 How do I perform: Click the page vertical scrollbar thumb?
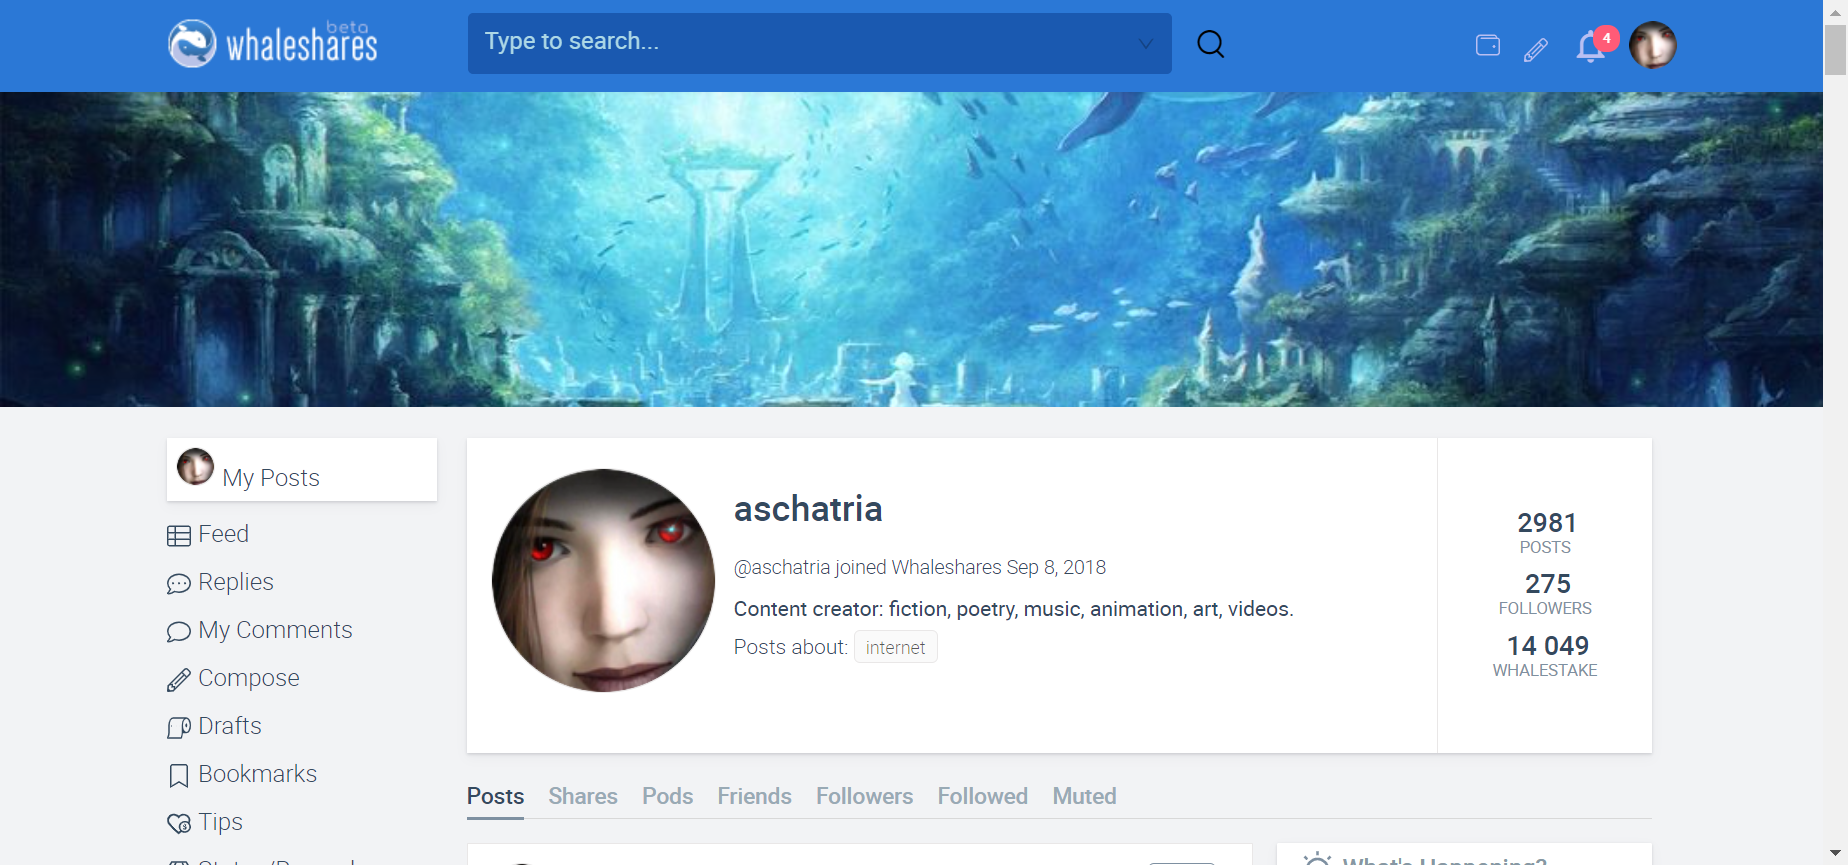point(1835,50)
